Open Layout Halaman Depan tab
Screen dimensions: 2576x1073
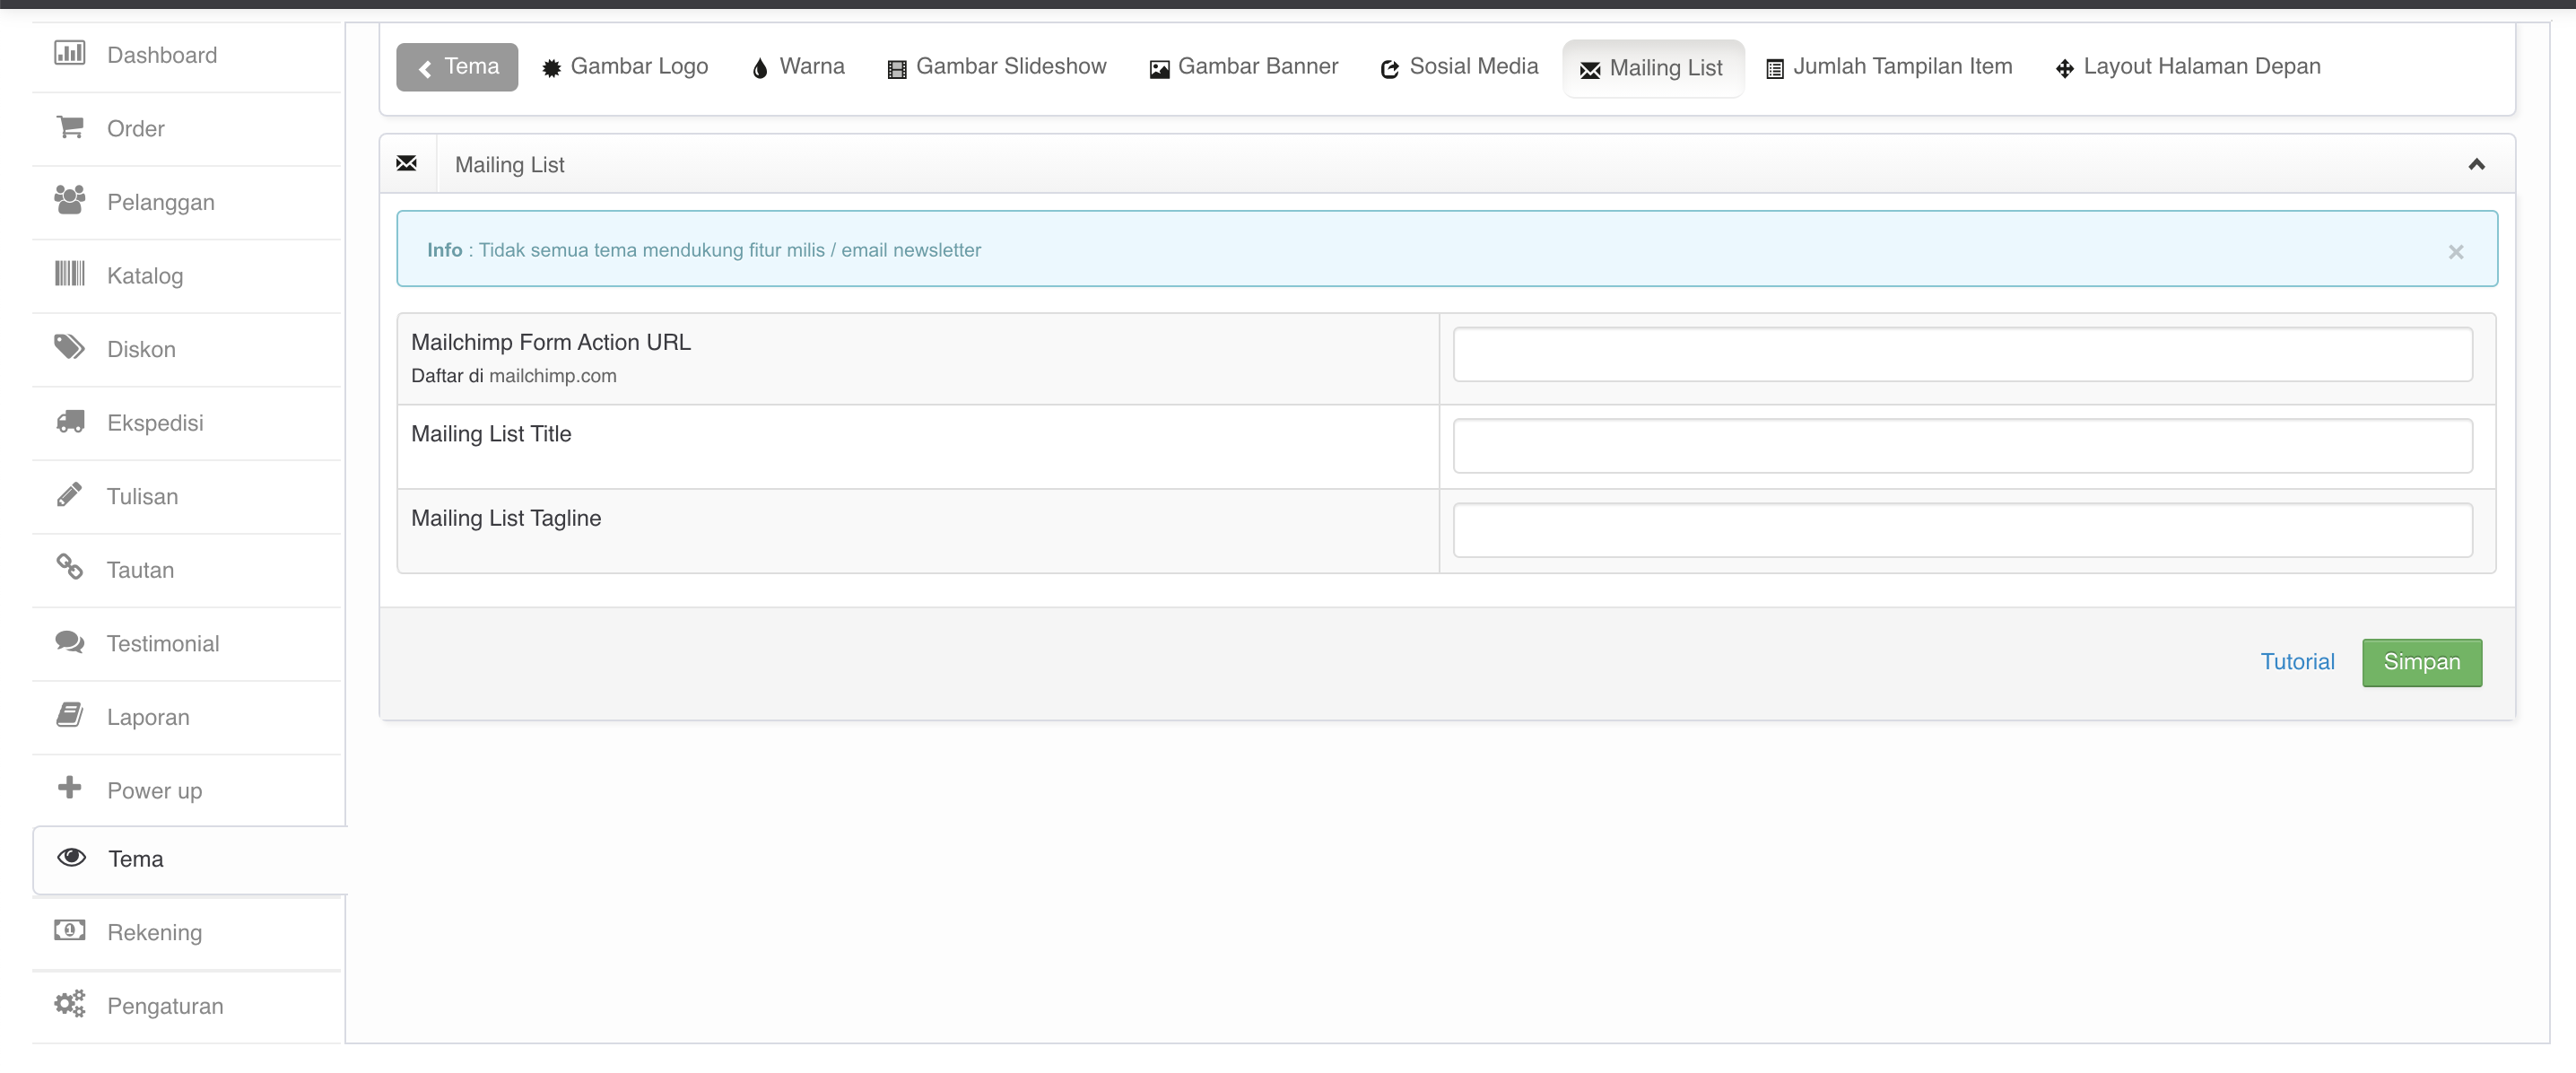(2188, 67)
